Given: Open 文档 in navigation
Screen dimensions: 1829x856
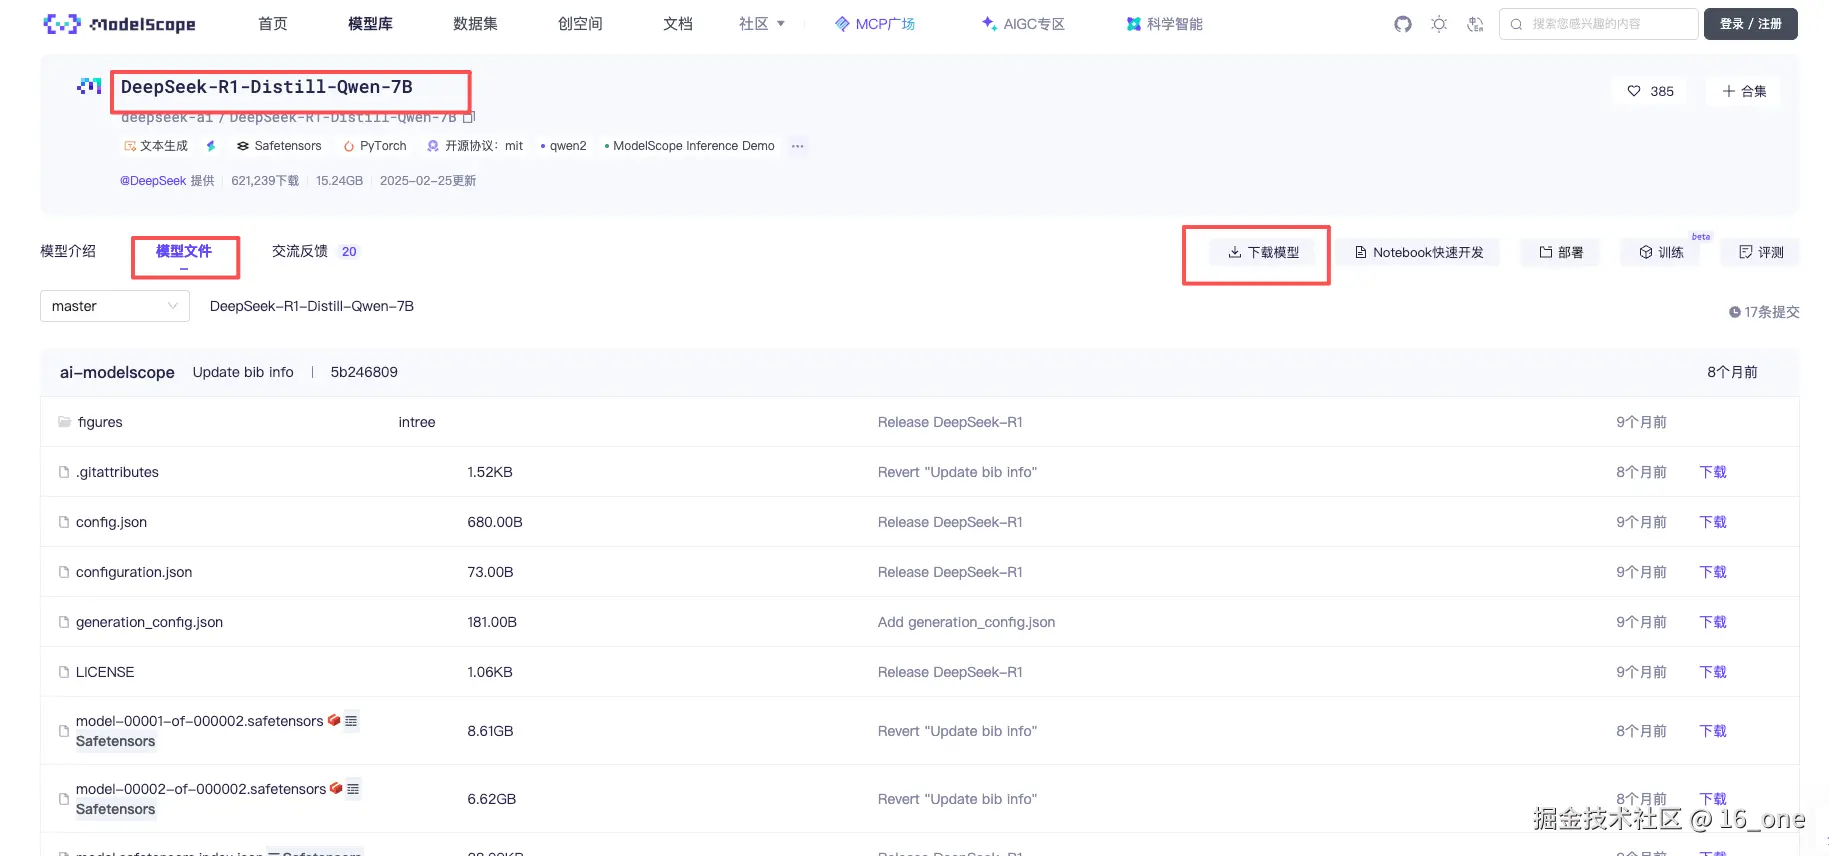Looking at the screenshot, I should click(x=678, y=24).
